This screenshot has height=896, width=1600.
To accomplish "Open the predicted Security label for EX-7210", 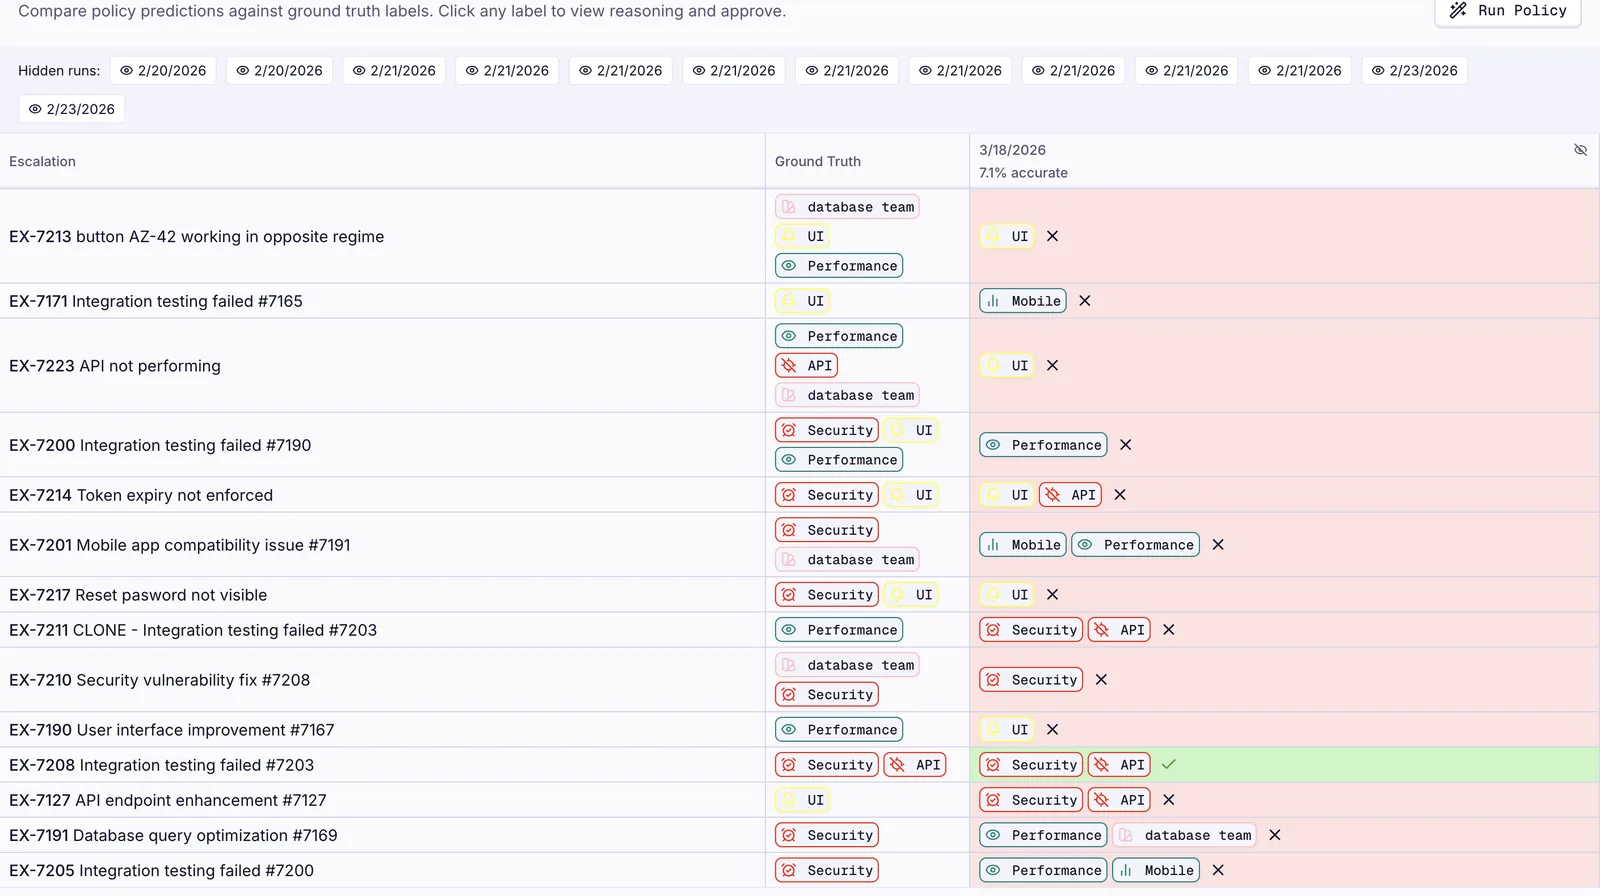I will click(x=1031, y=680).
